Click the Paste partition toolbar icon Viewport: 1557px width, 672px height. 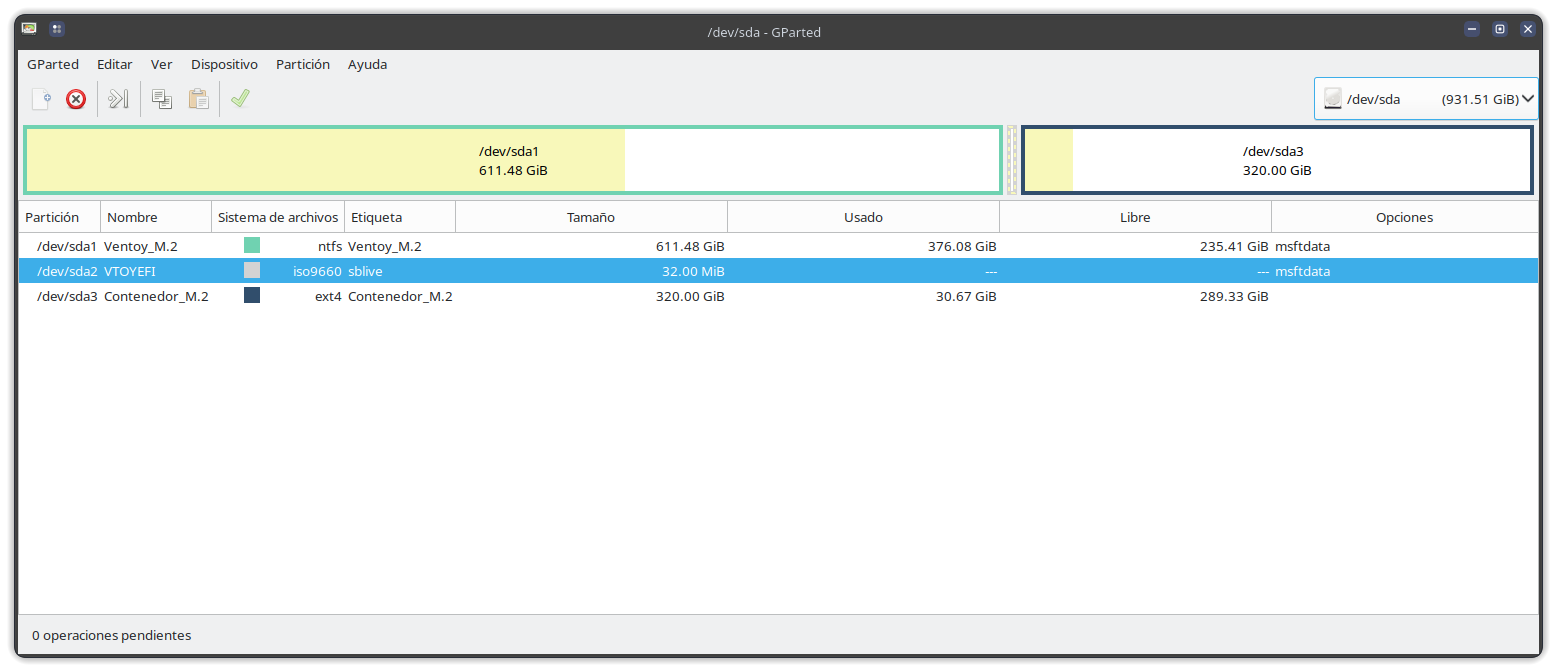[x=198, y=99]
